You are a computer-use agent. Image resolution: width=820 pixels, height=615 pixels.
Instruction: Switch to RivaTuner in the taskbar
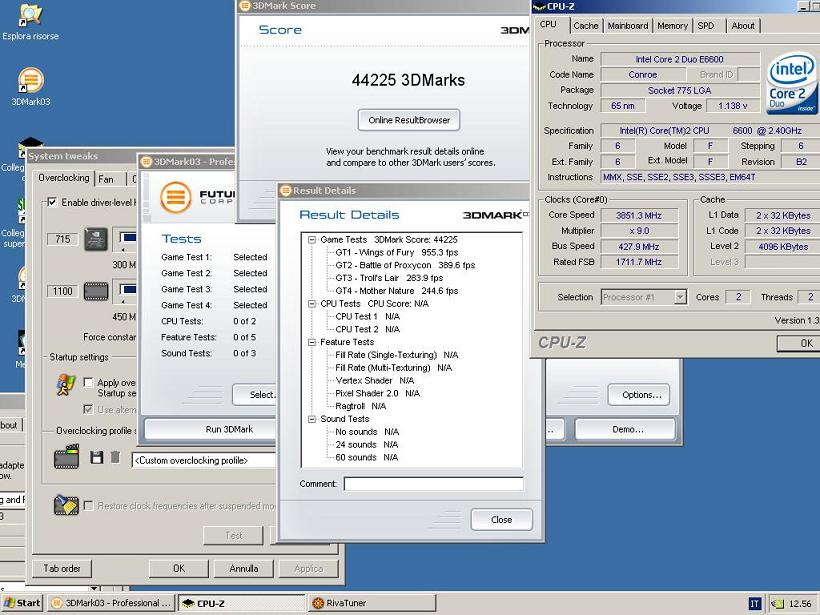(x=371, y=603)
